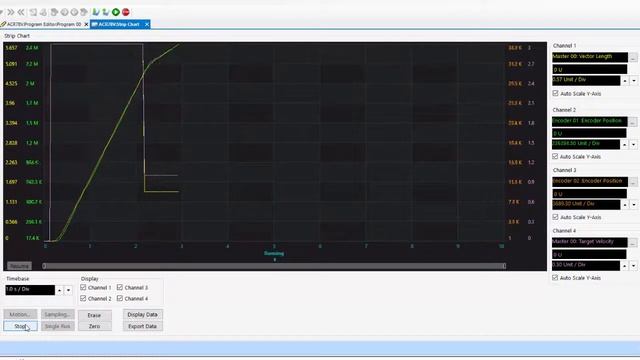Click the Stop button
The image size is (640, 360).
tap(20, 326)
